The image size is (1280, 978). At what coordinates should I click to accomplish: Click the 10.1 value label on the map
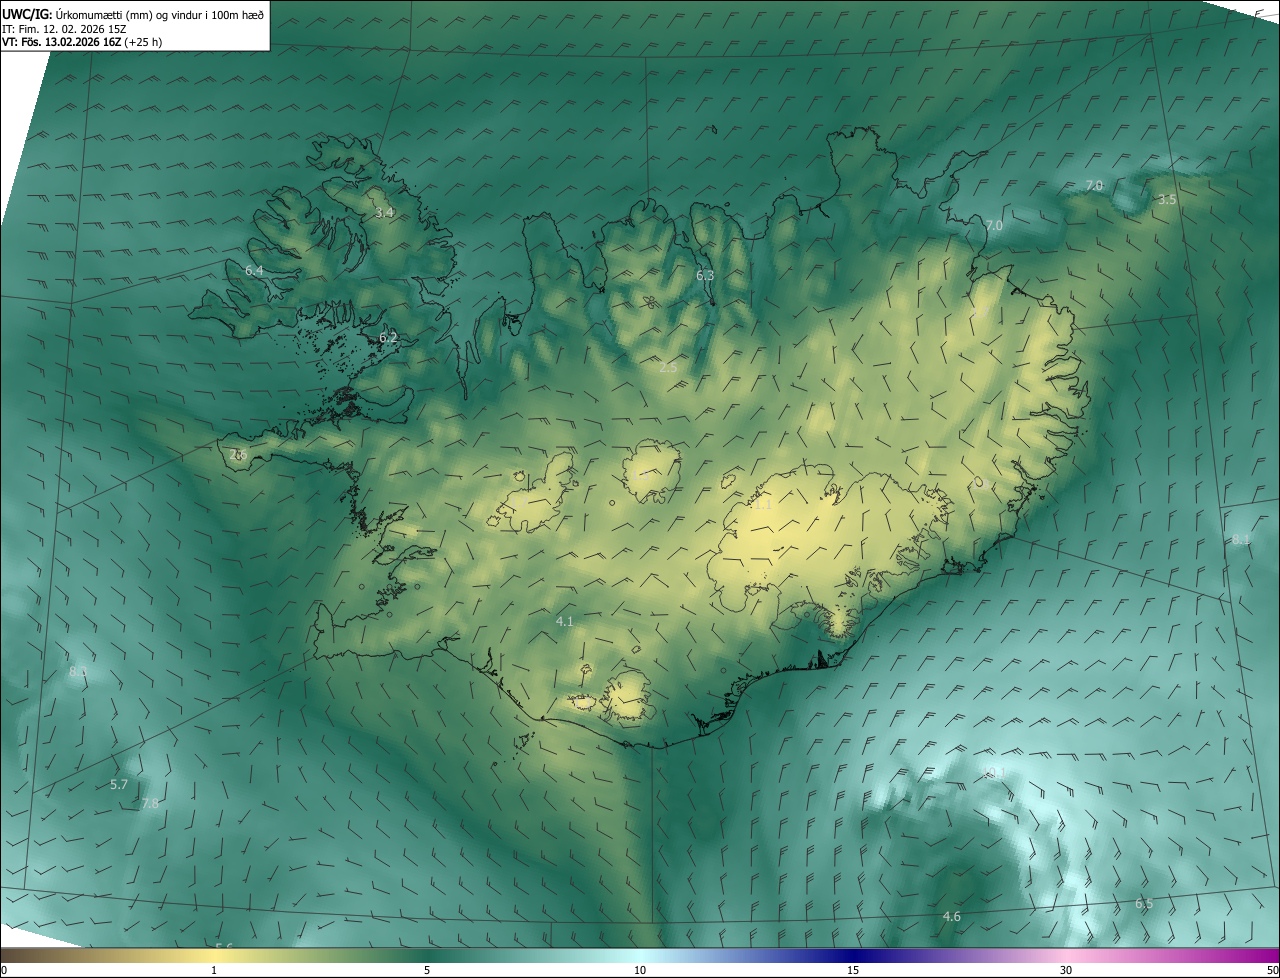994,773
